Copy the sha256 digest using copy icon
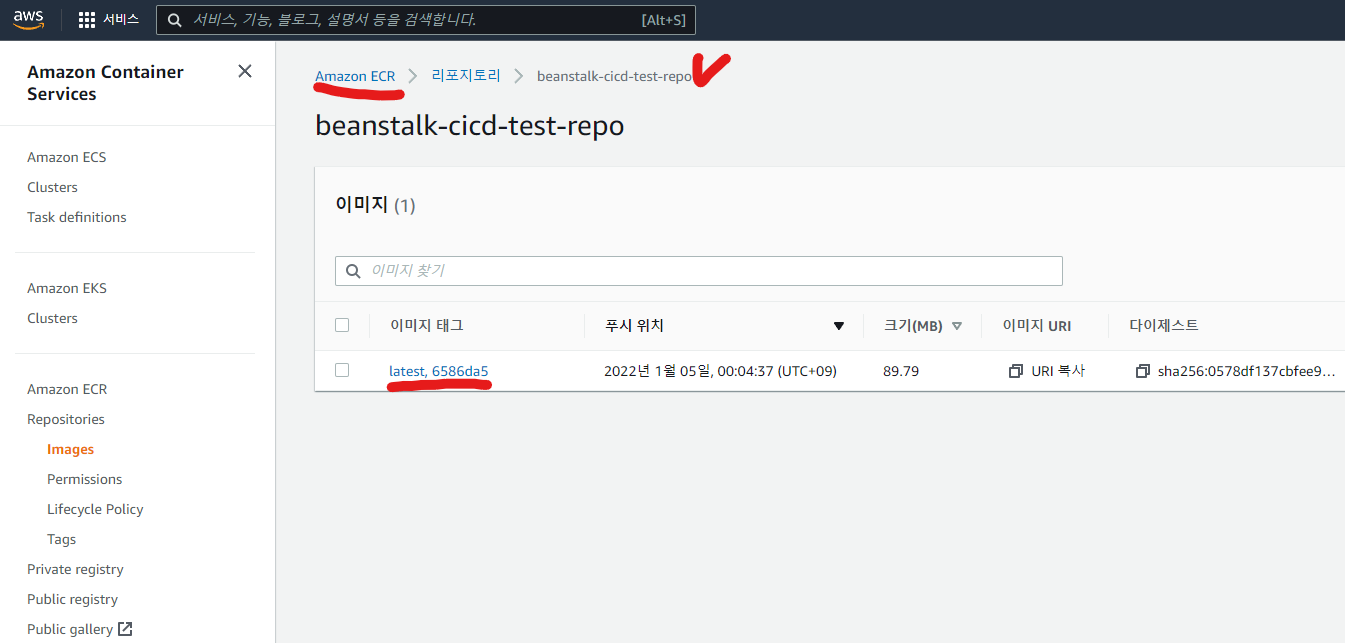 [1143, 371]
